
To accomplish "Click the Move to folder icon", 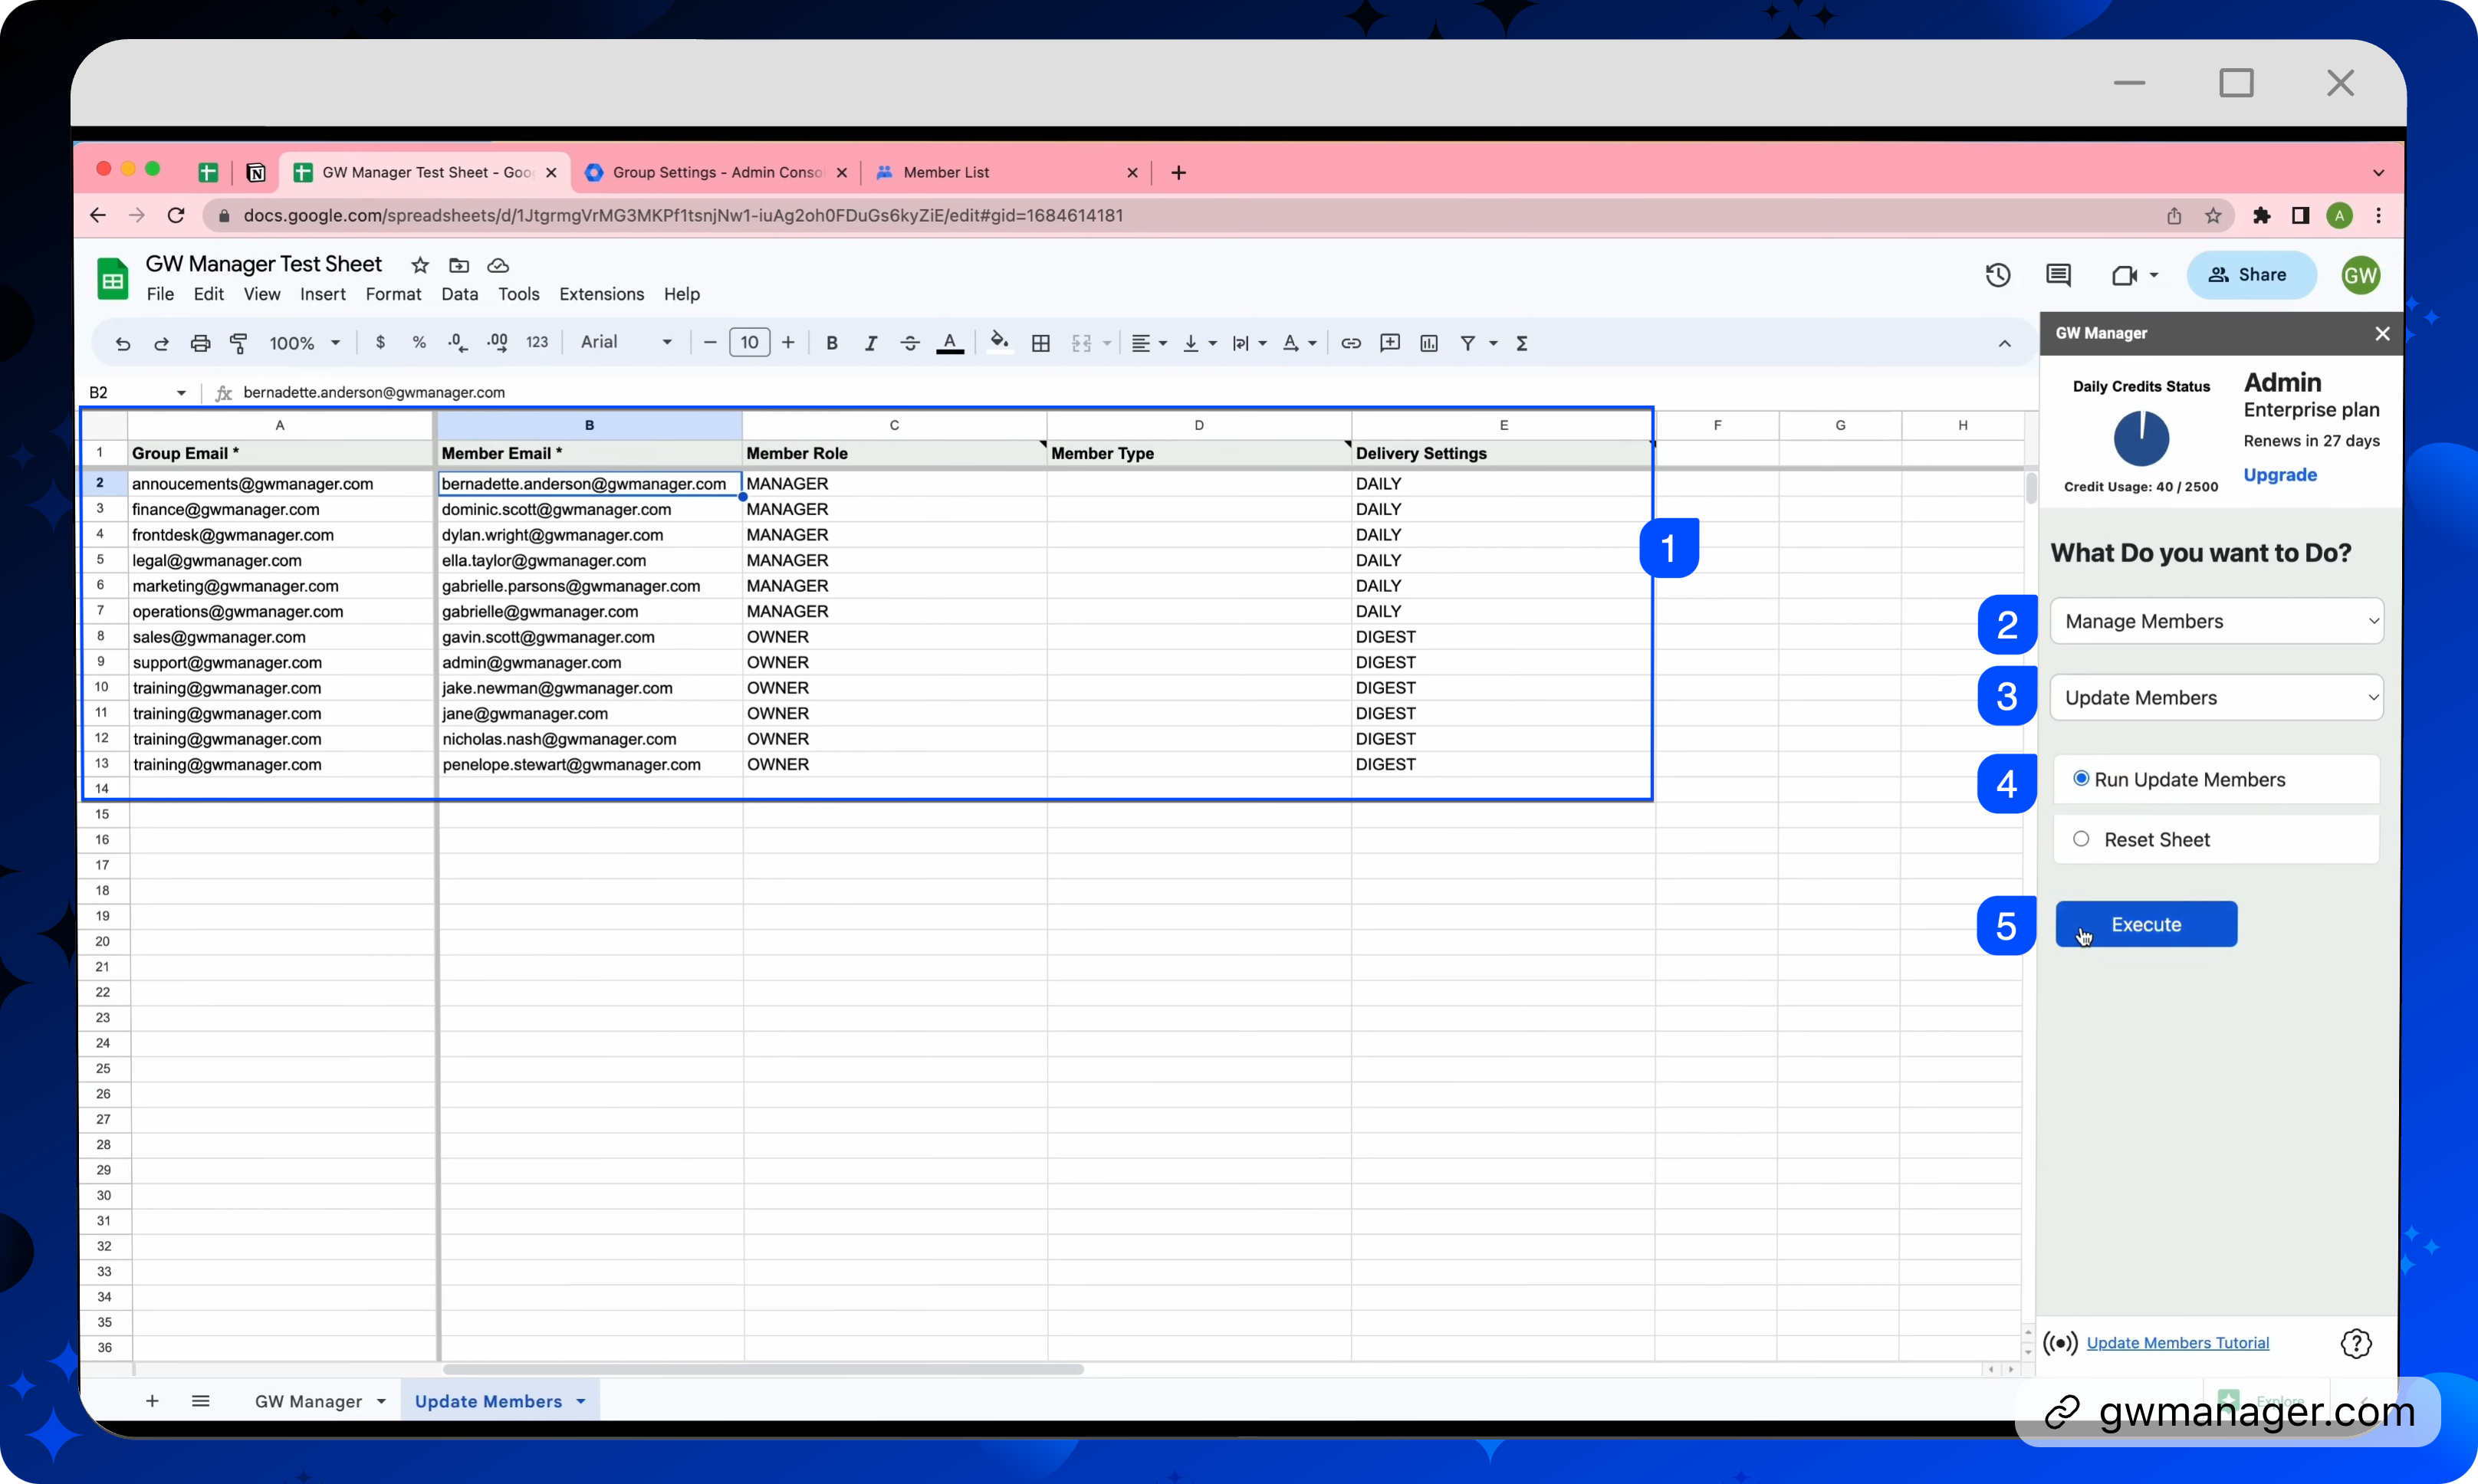I will (459, 265).
